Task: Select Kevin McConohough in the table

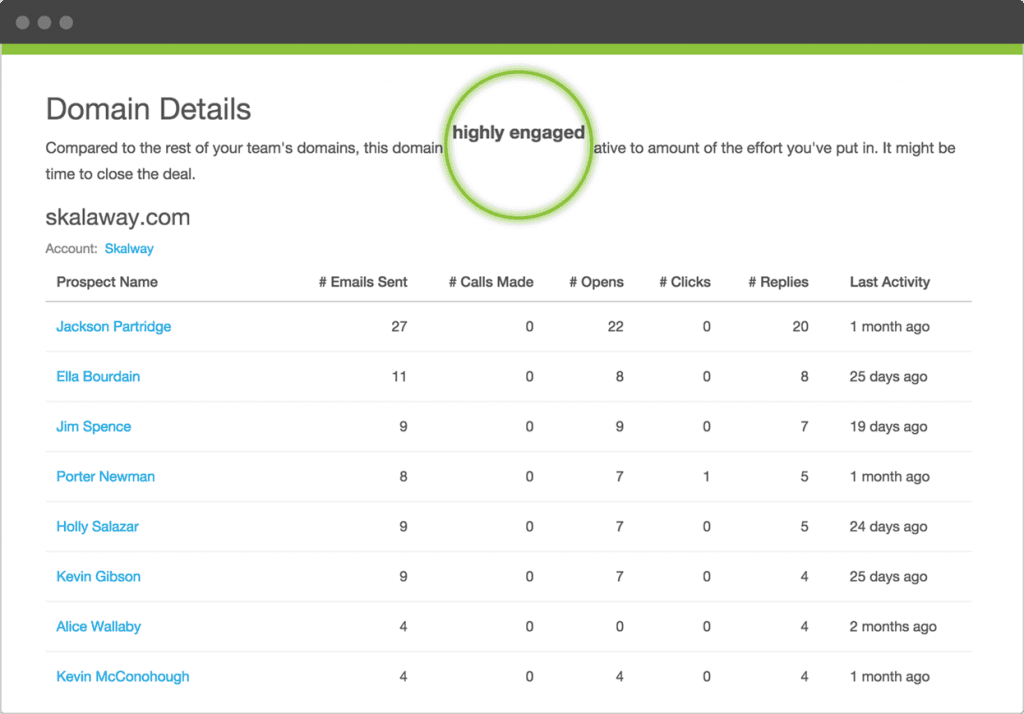Action: coord(122,677)
